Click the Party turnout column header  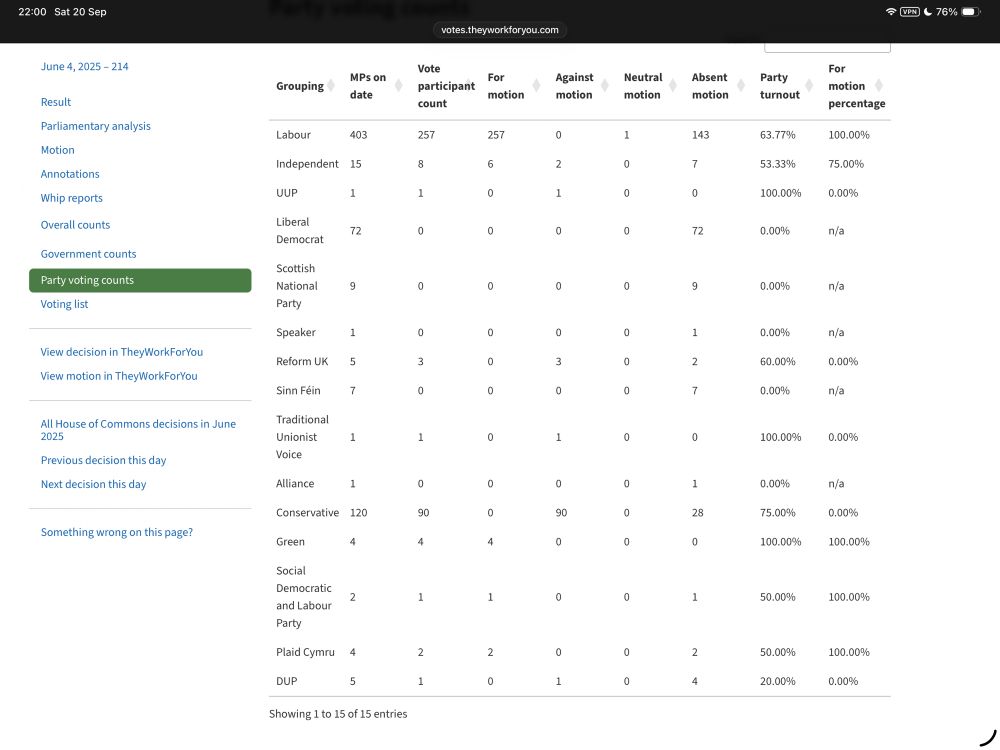click(779, 86)
